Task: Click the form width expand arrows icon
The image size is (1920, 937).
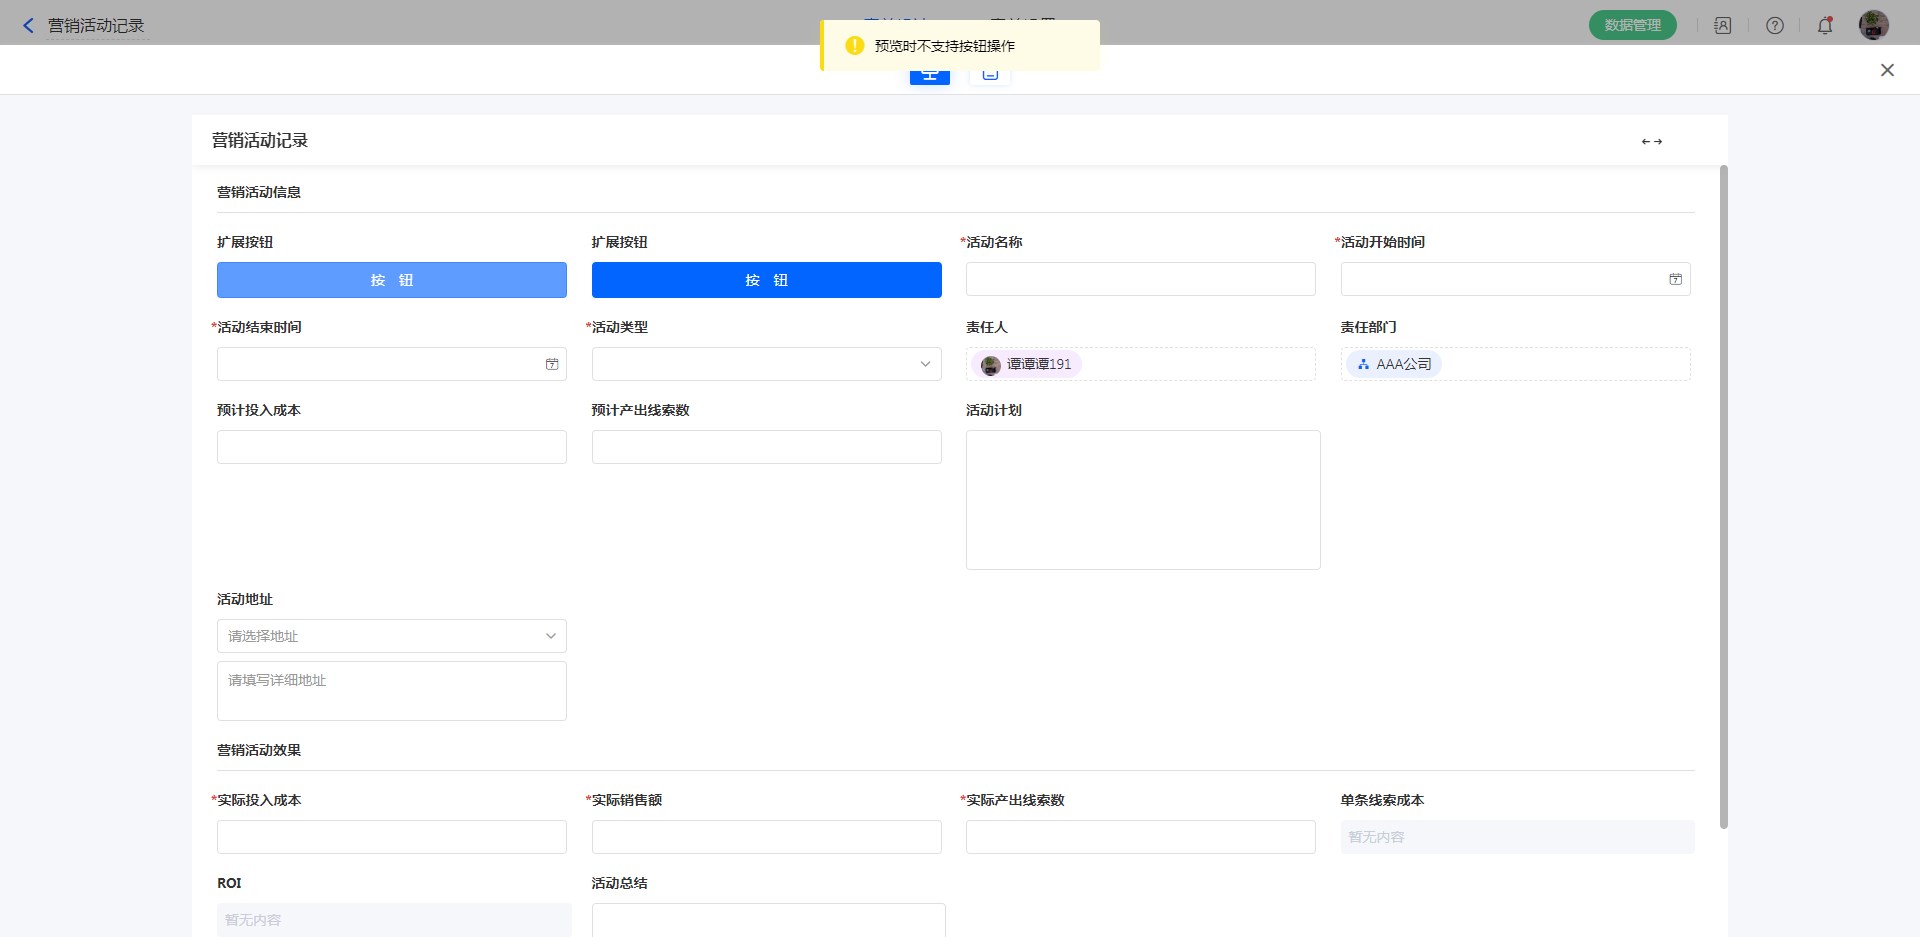Action: click(1651, 142)
